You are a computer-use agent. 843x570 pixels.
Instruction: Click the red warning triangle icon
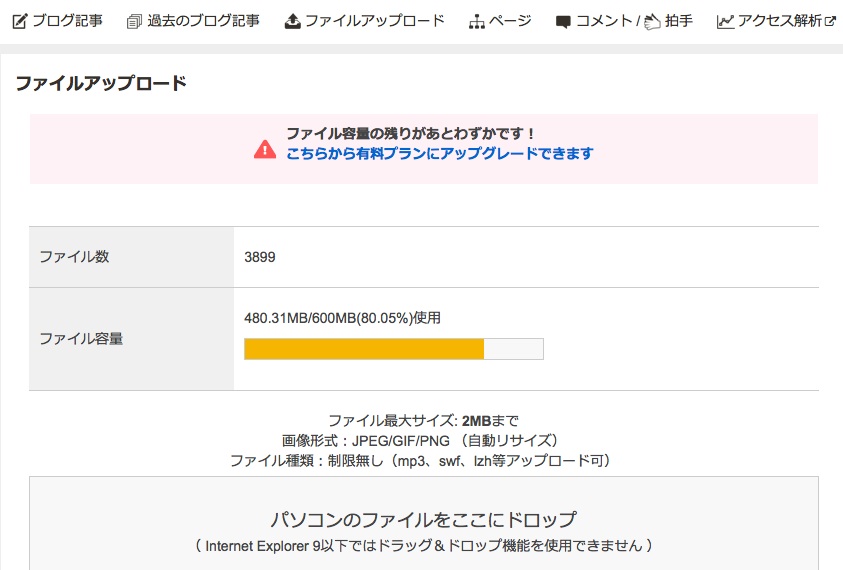tap(264, 150)
